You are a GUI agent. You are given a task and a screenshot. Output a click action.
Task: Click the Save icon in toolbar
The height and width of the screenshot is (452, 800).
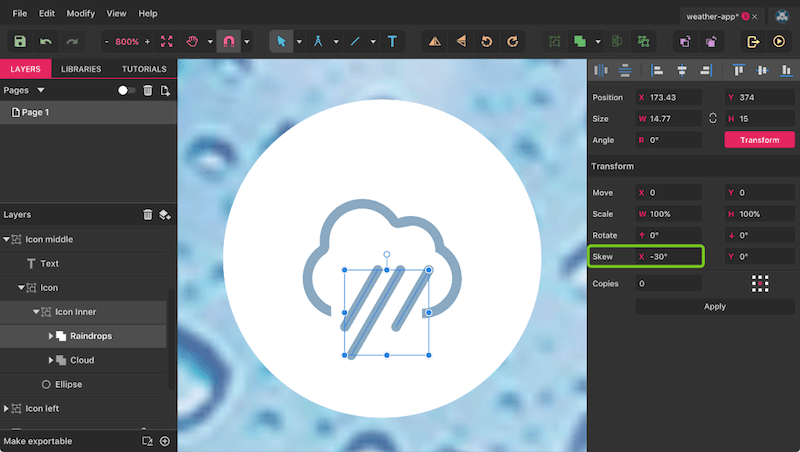19,41
